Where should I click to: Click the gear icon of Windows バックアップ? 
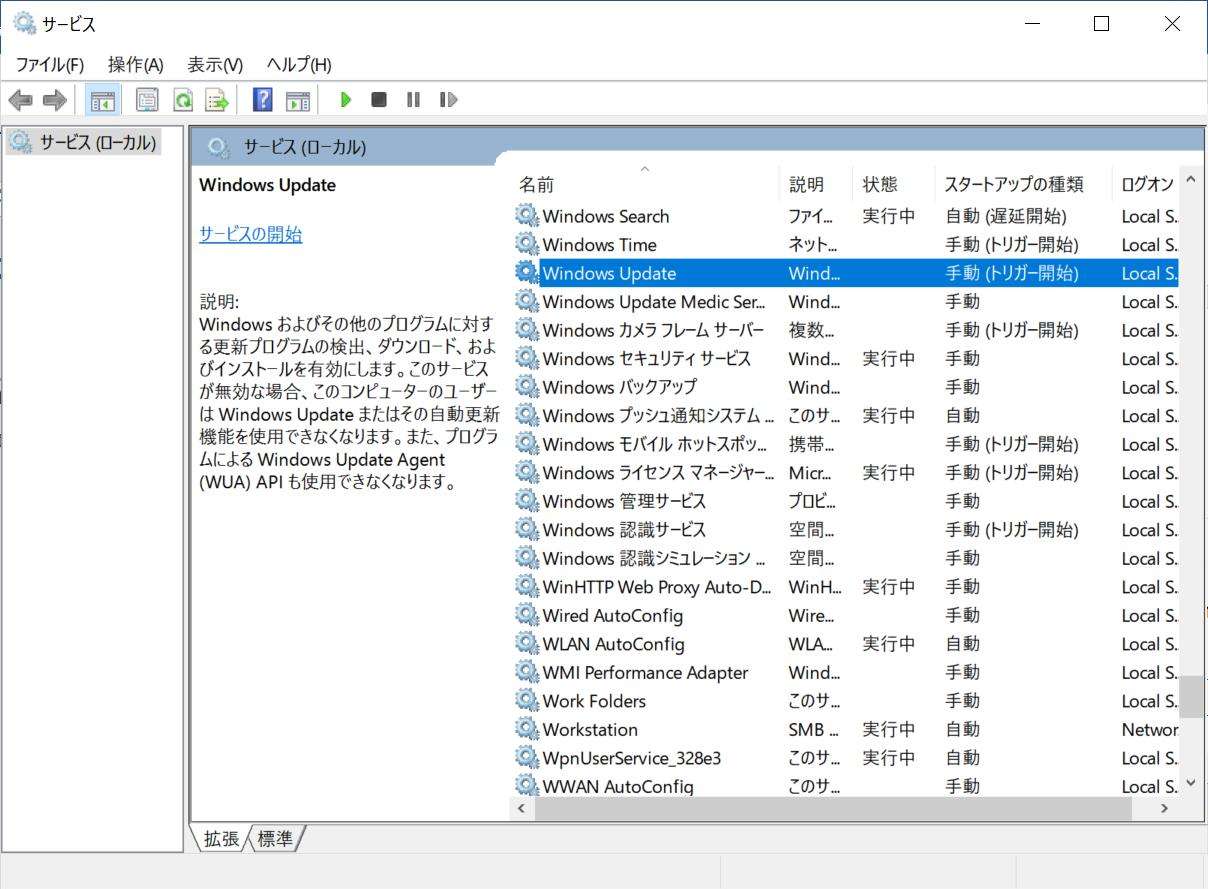tap(527, 387)
